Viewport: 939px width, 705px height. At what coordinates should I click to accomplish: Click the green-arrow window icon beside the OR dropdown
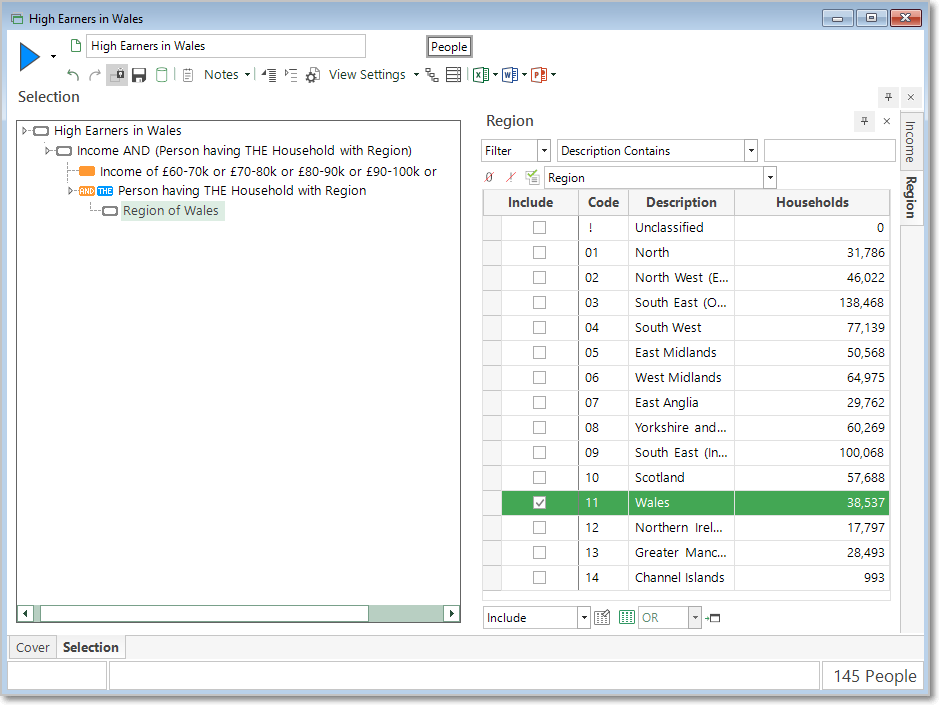click(713, 618)
